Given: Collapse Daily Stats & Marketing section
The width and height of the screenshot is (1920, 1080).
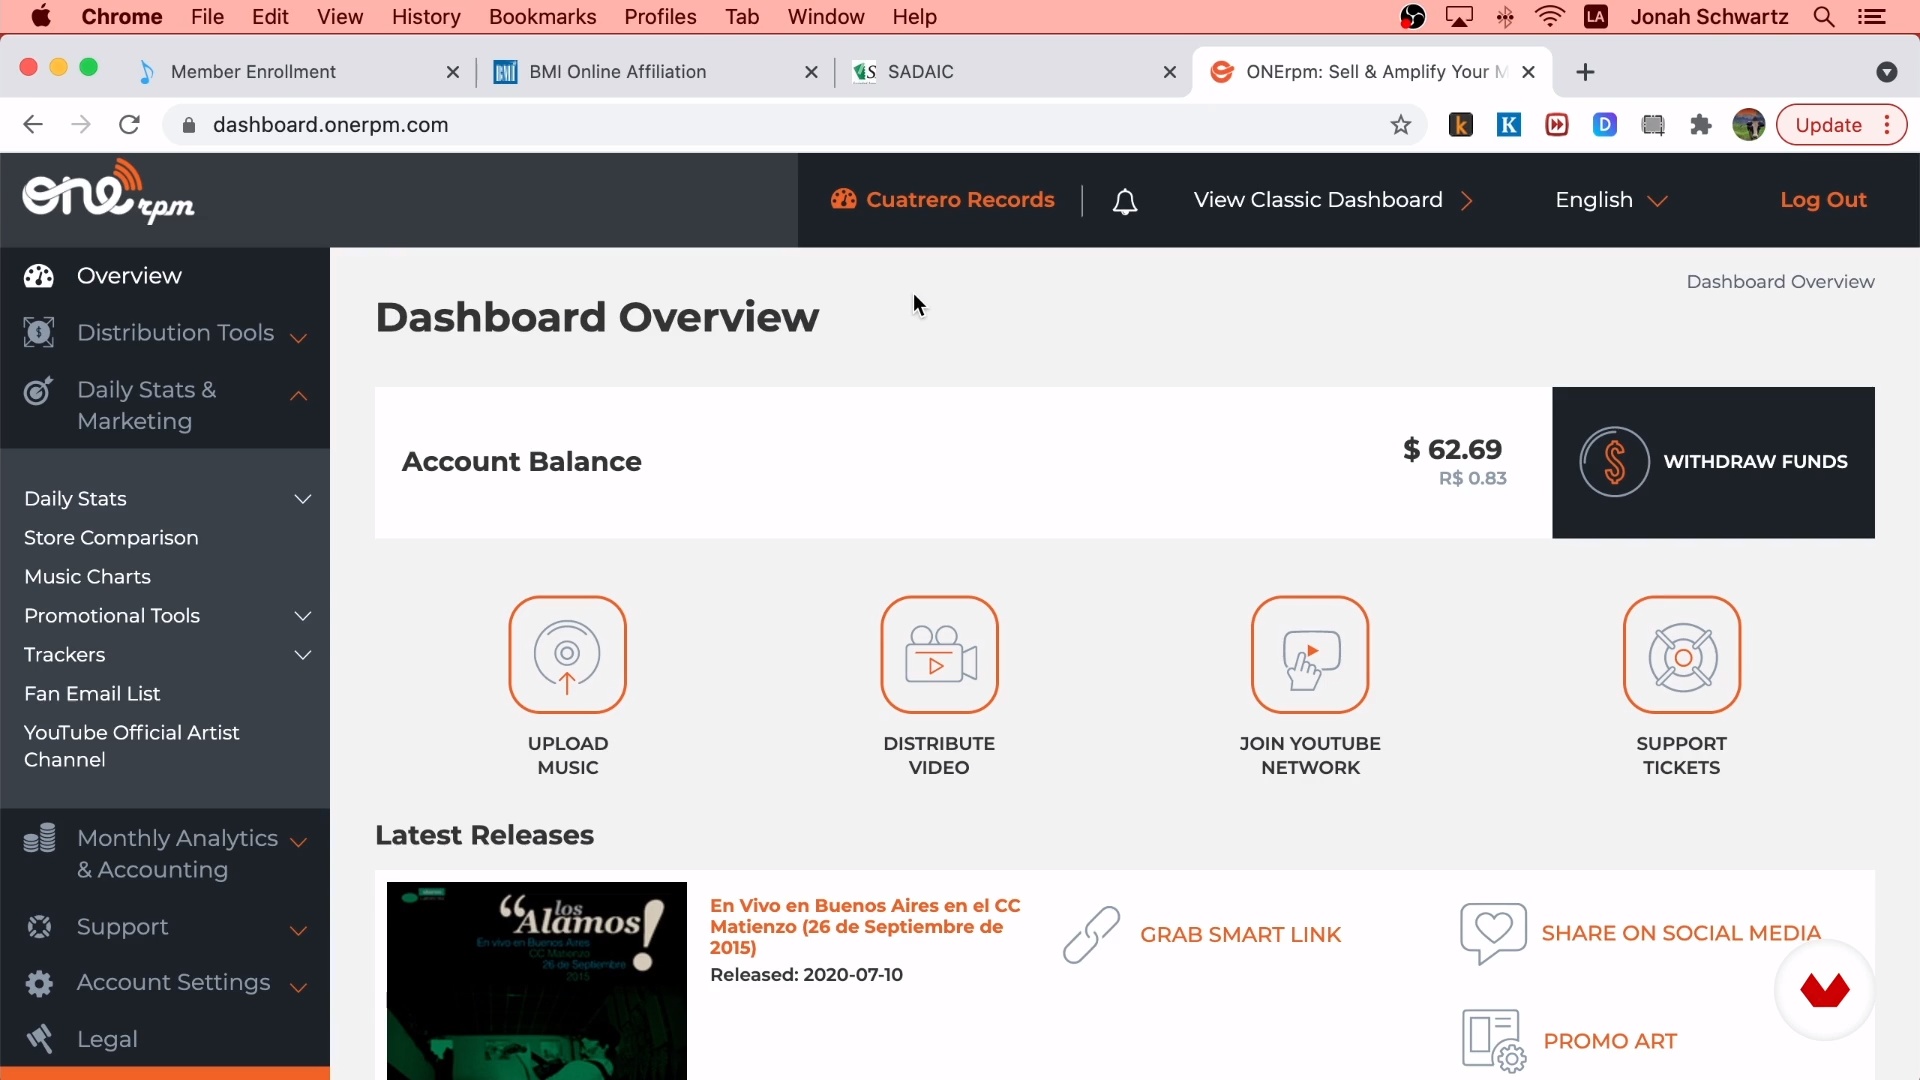Looking at the screenshot, I should [298, 396].
